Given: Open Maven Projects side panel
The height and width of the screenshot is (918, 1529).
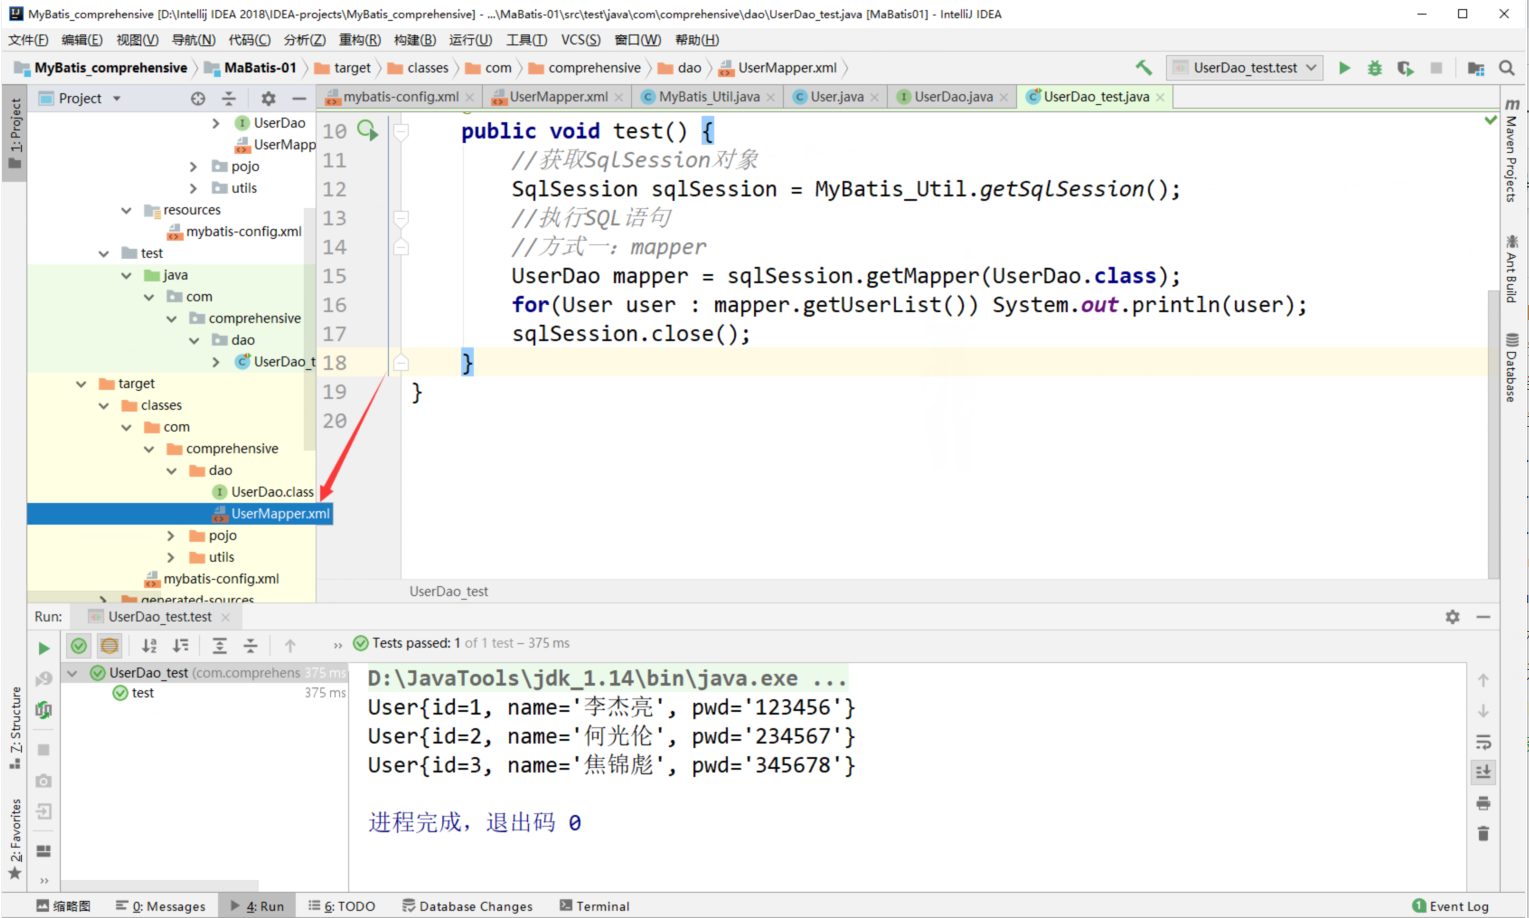Looking at the screenshot, I should click(1511, 150).
